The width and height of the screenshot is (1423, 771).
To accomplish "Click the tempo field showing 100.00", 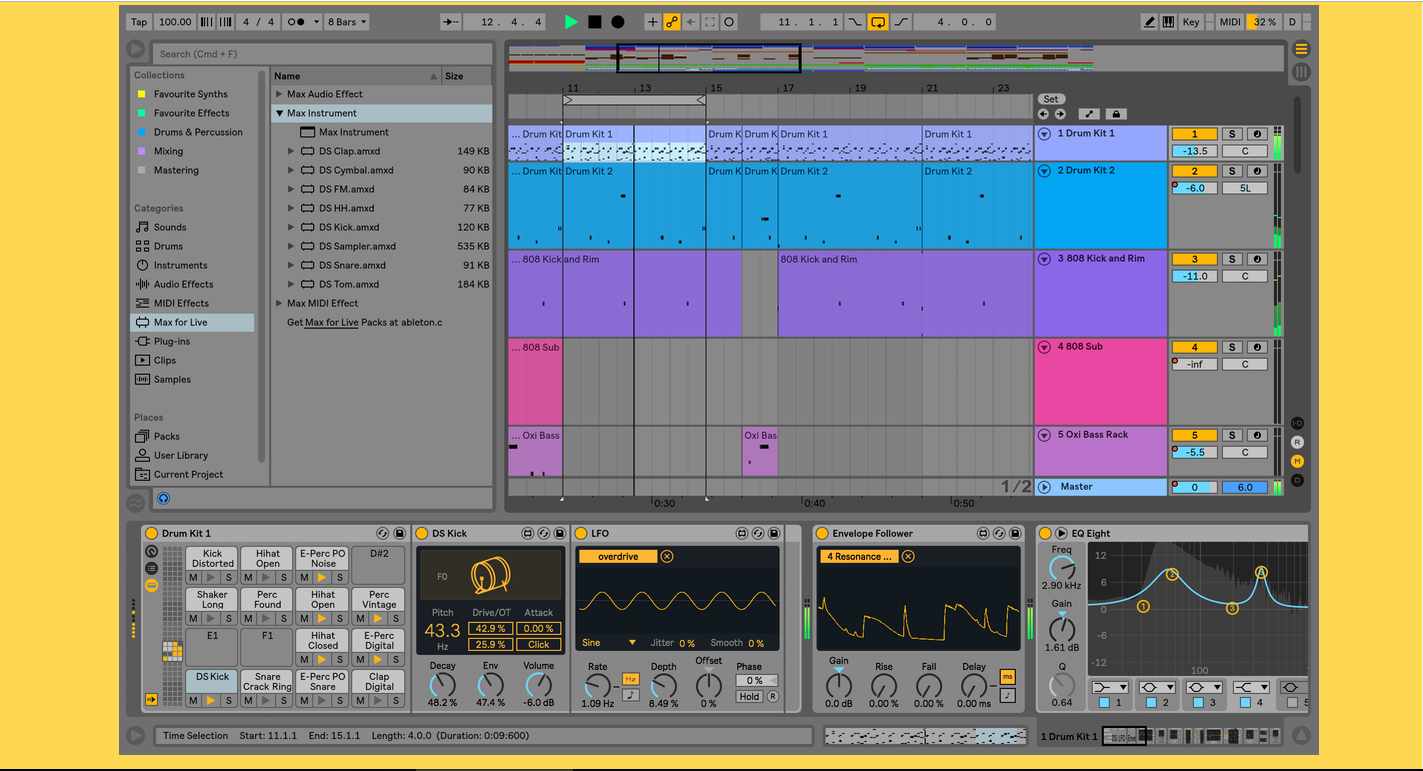I will [x=175, y=22].
